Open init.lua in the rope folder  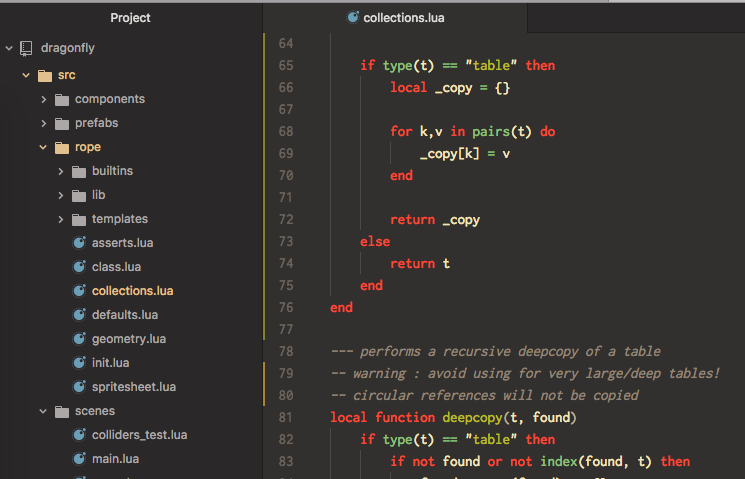111,363
